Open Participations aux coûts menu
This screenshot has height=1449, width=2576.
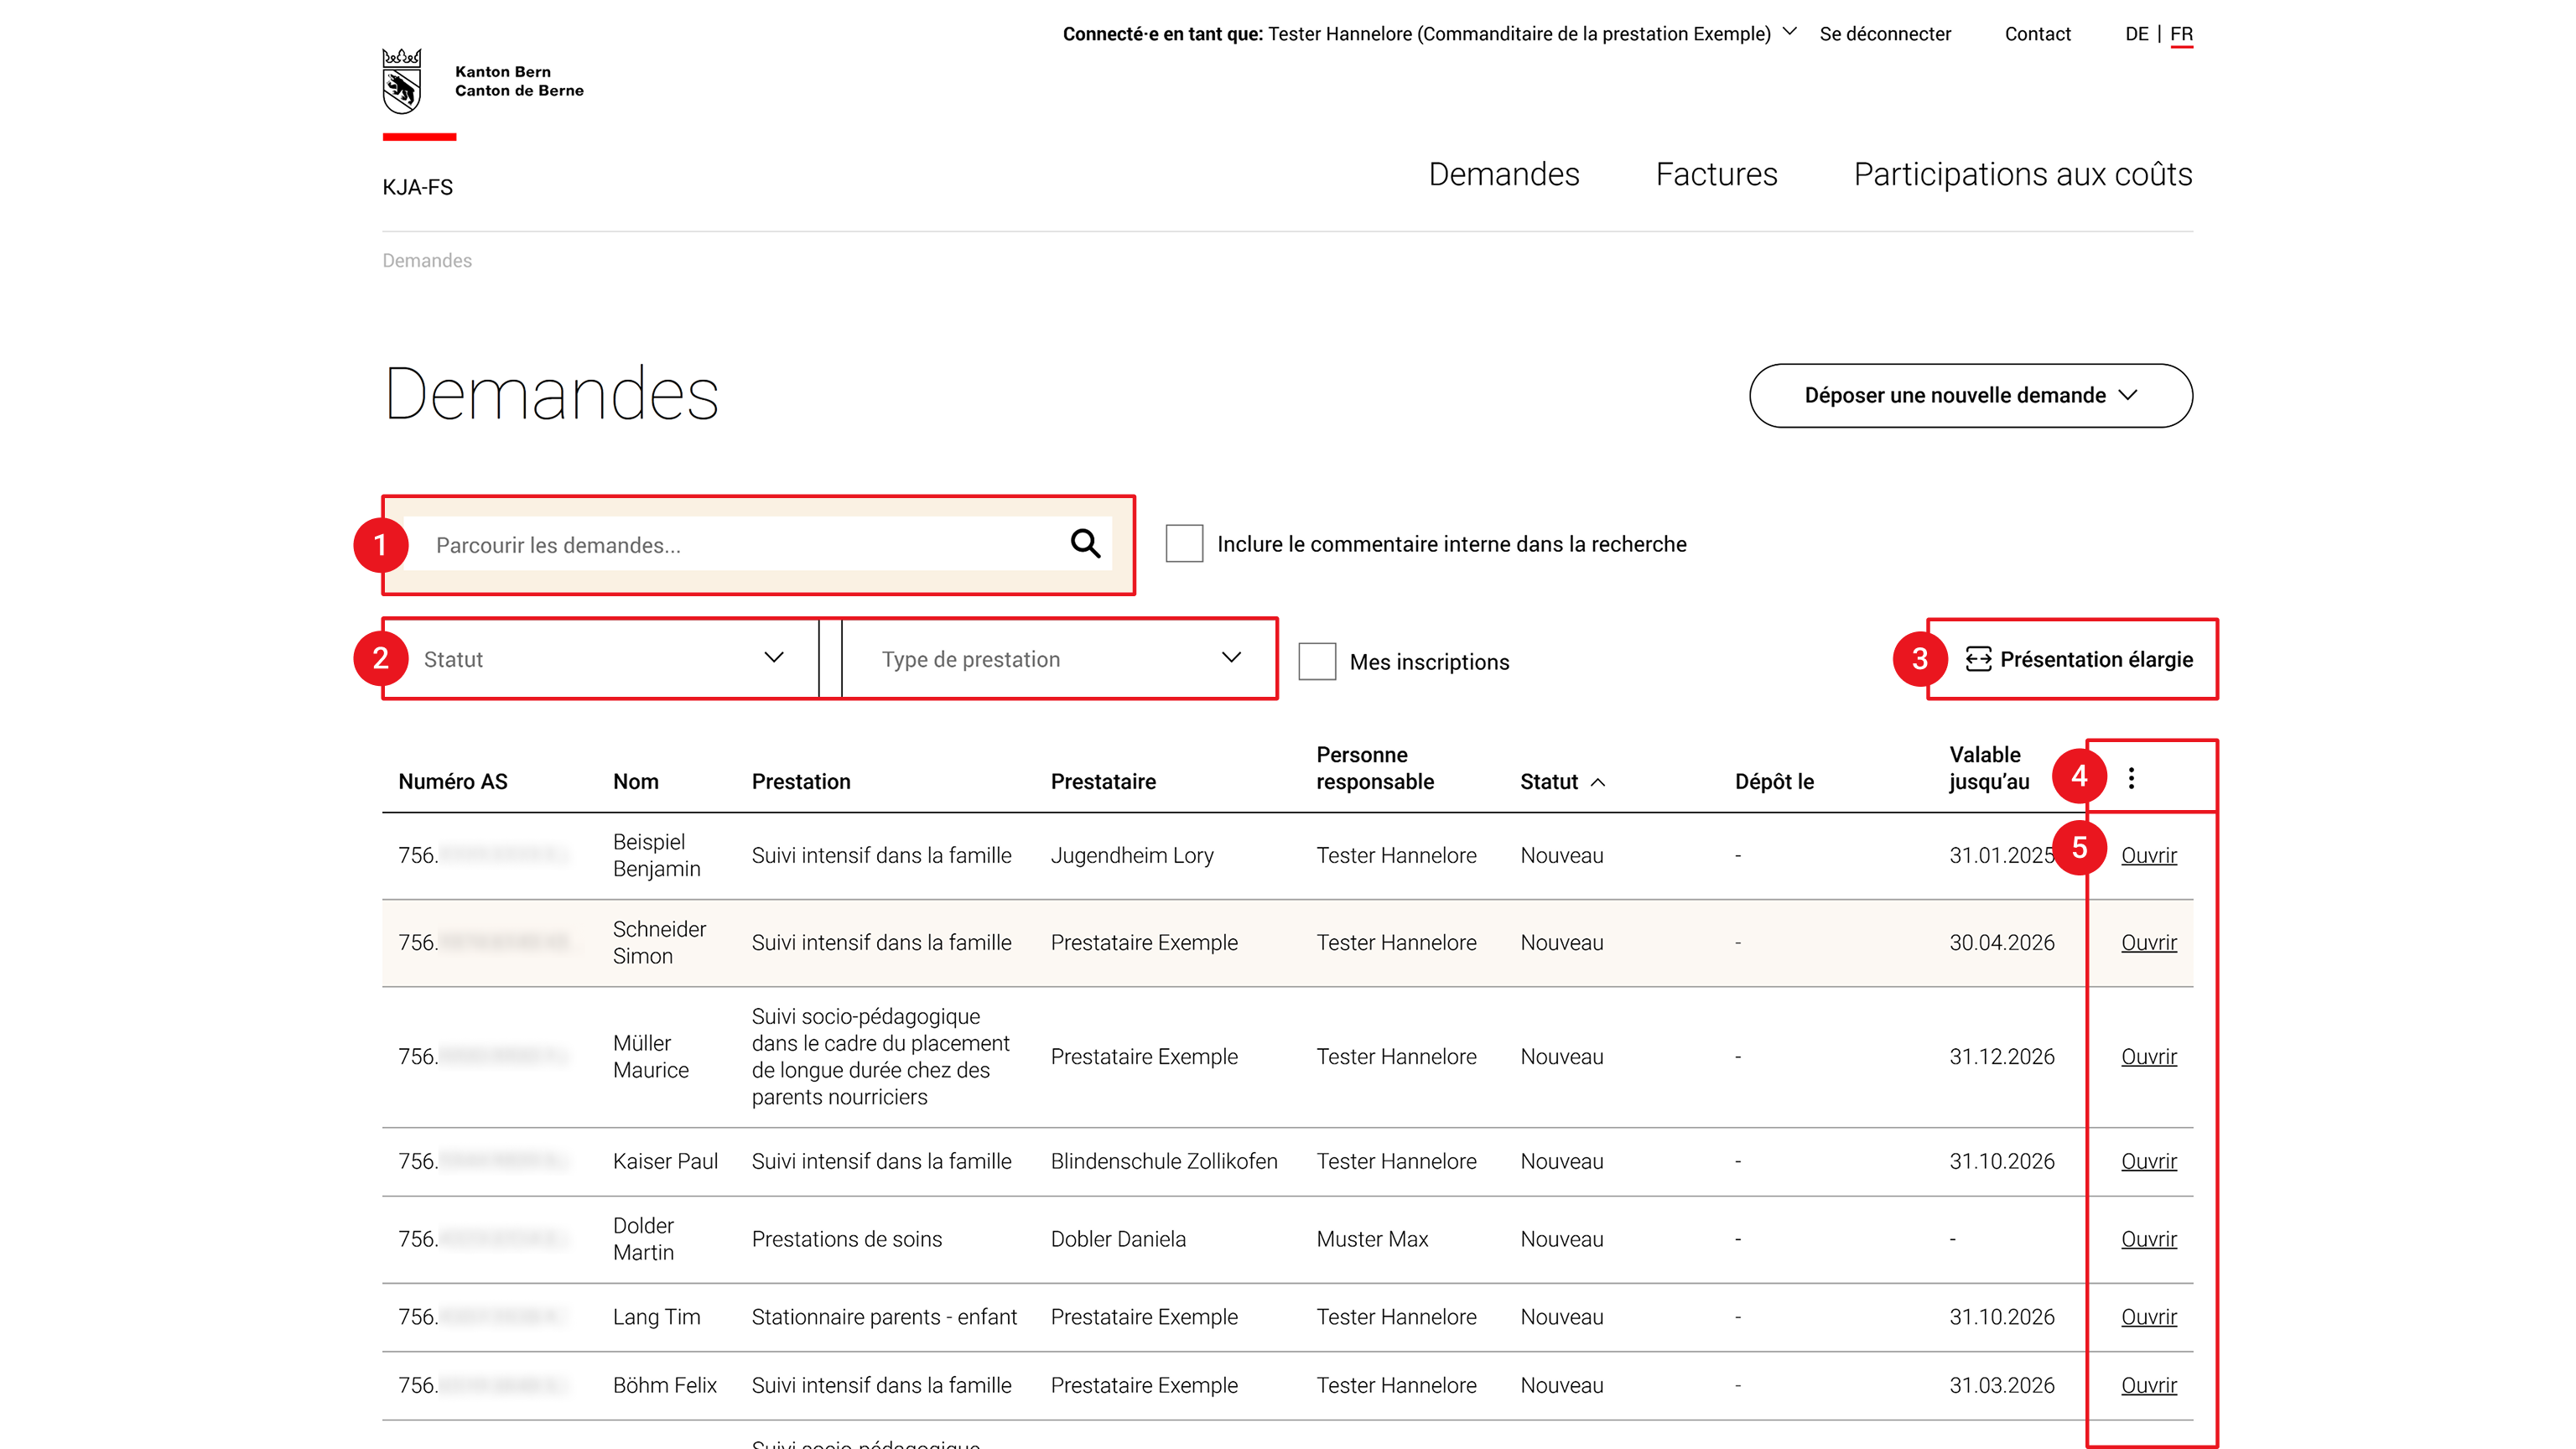point(2022,174)
